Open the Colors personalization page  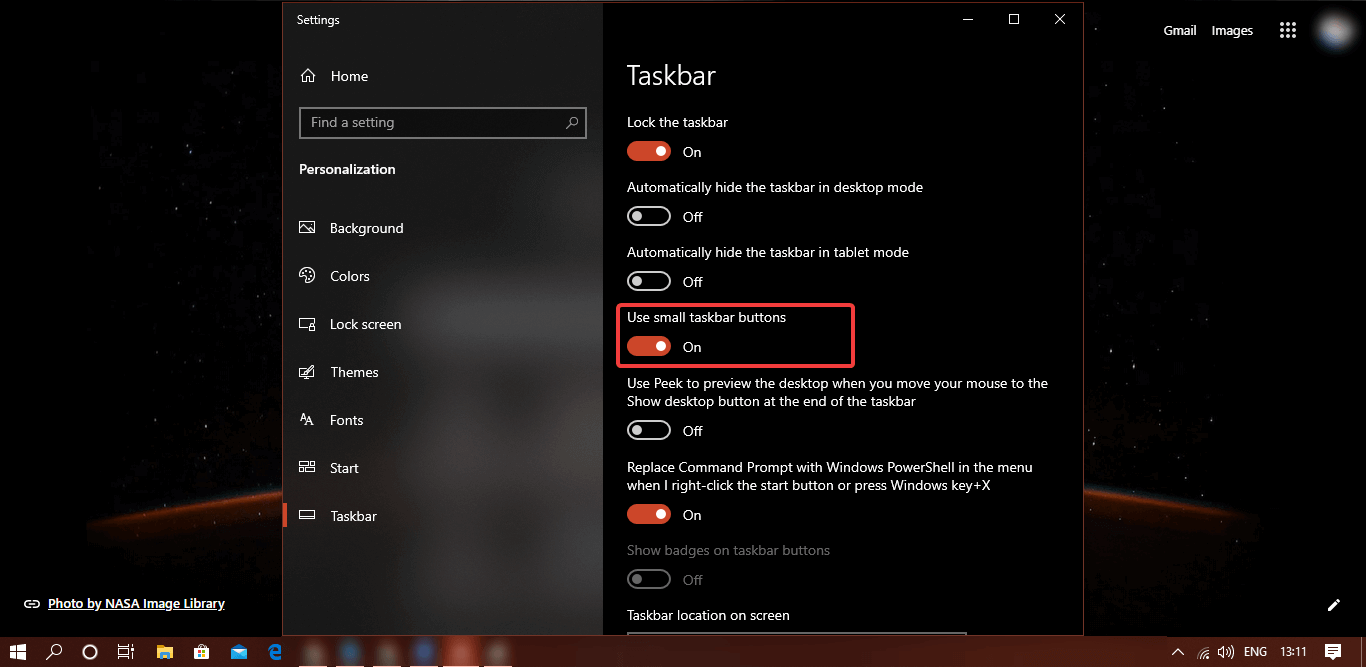350,276
